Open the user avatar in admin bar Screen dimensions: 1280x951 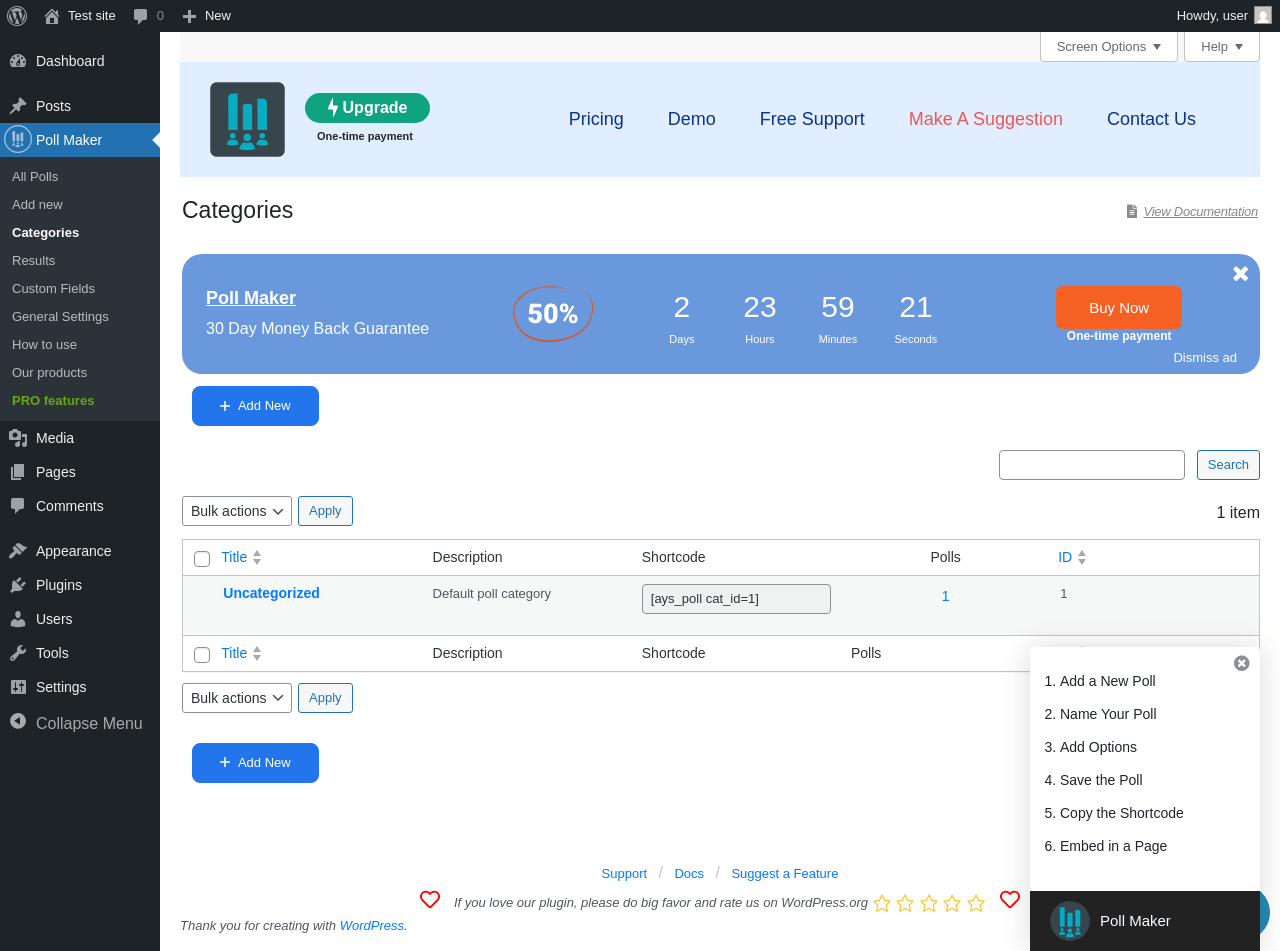[1263, 15]
